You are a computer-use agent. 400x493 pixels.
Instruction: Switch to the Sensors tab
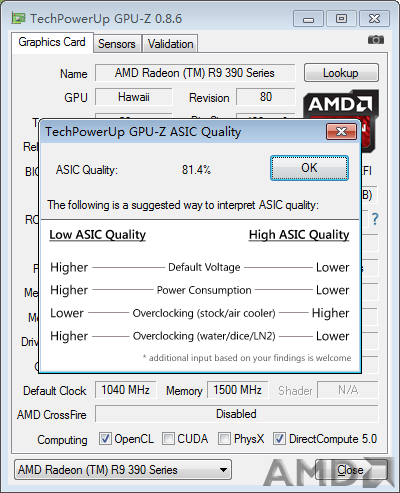(117, 44)
